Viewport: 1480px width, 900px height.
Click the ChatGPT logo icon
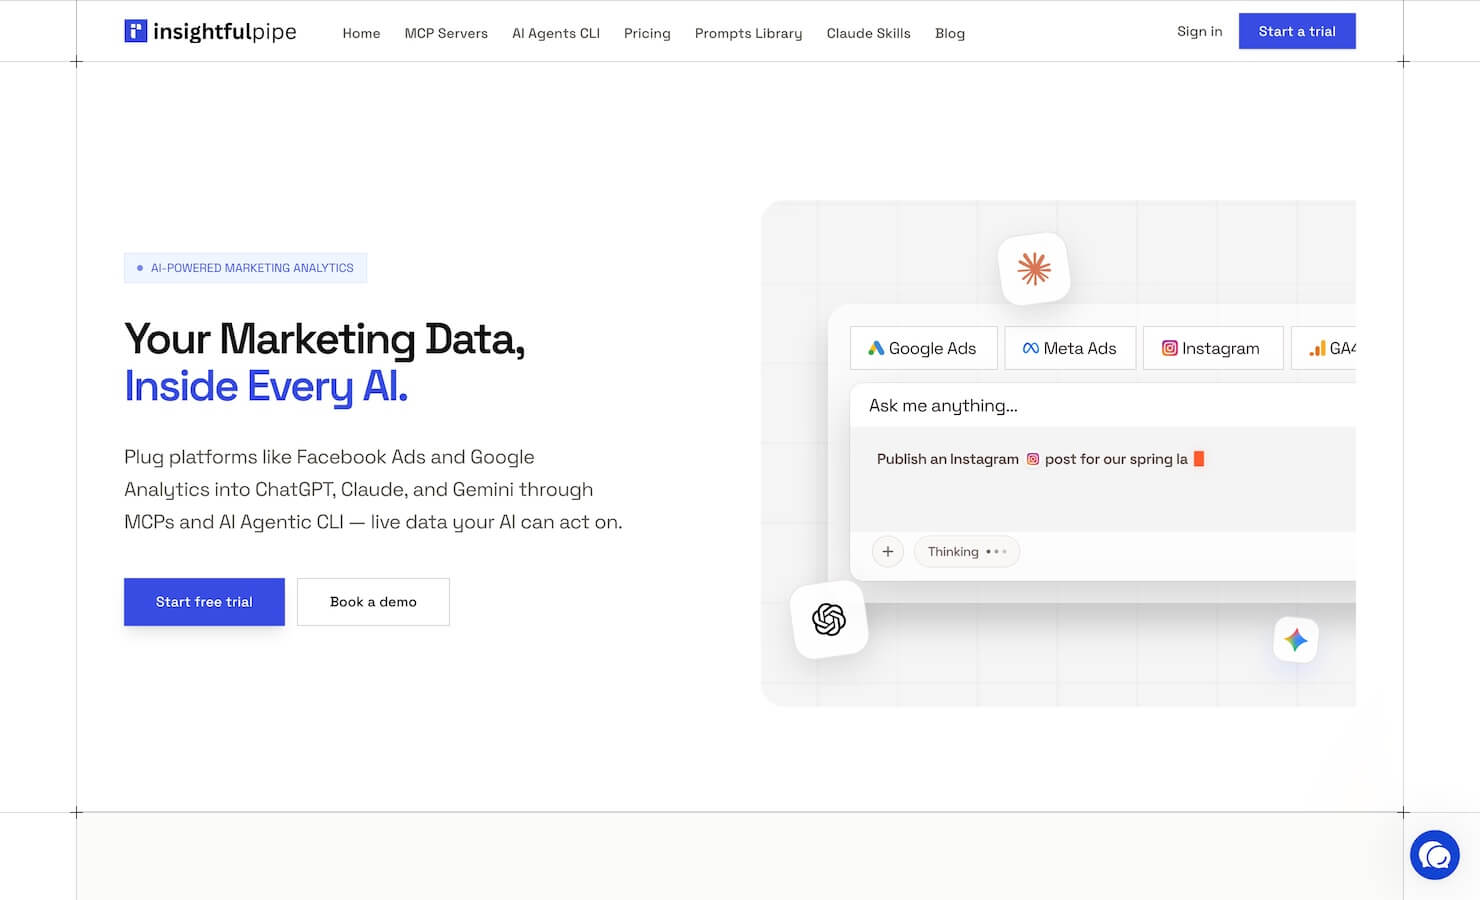click(x=829, y=620)
